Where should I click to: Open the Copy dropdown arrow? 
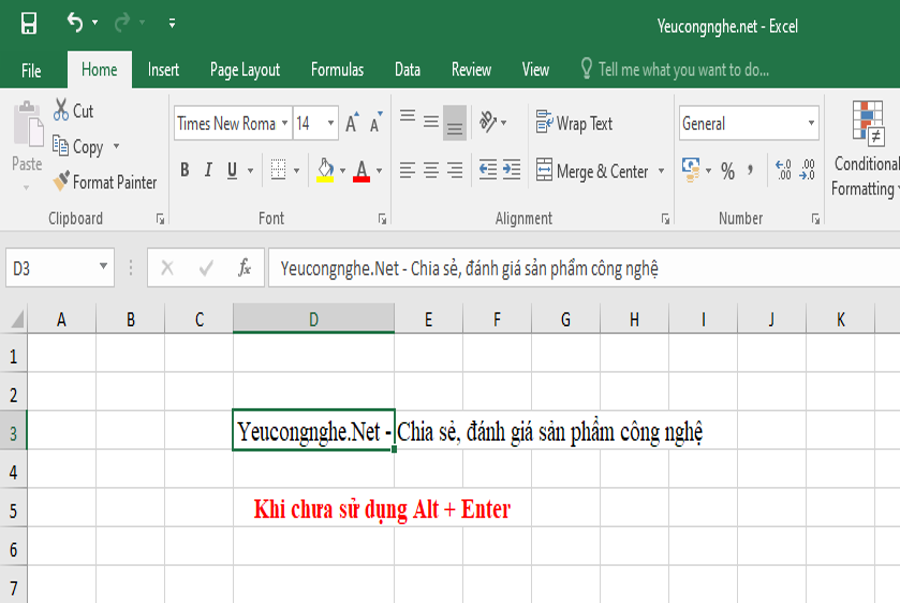117,146
